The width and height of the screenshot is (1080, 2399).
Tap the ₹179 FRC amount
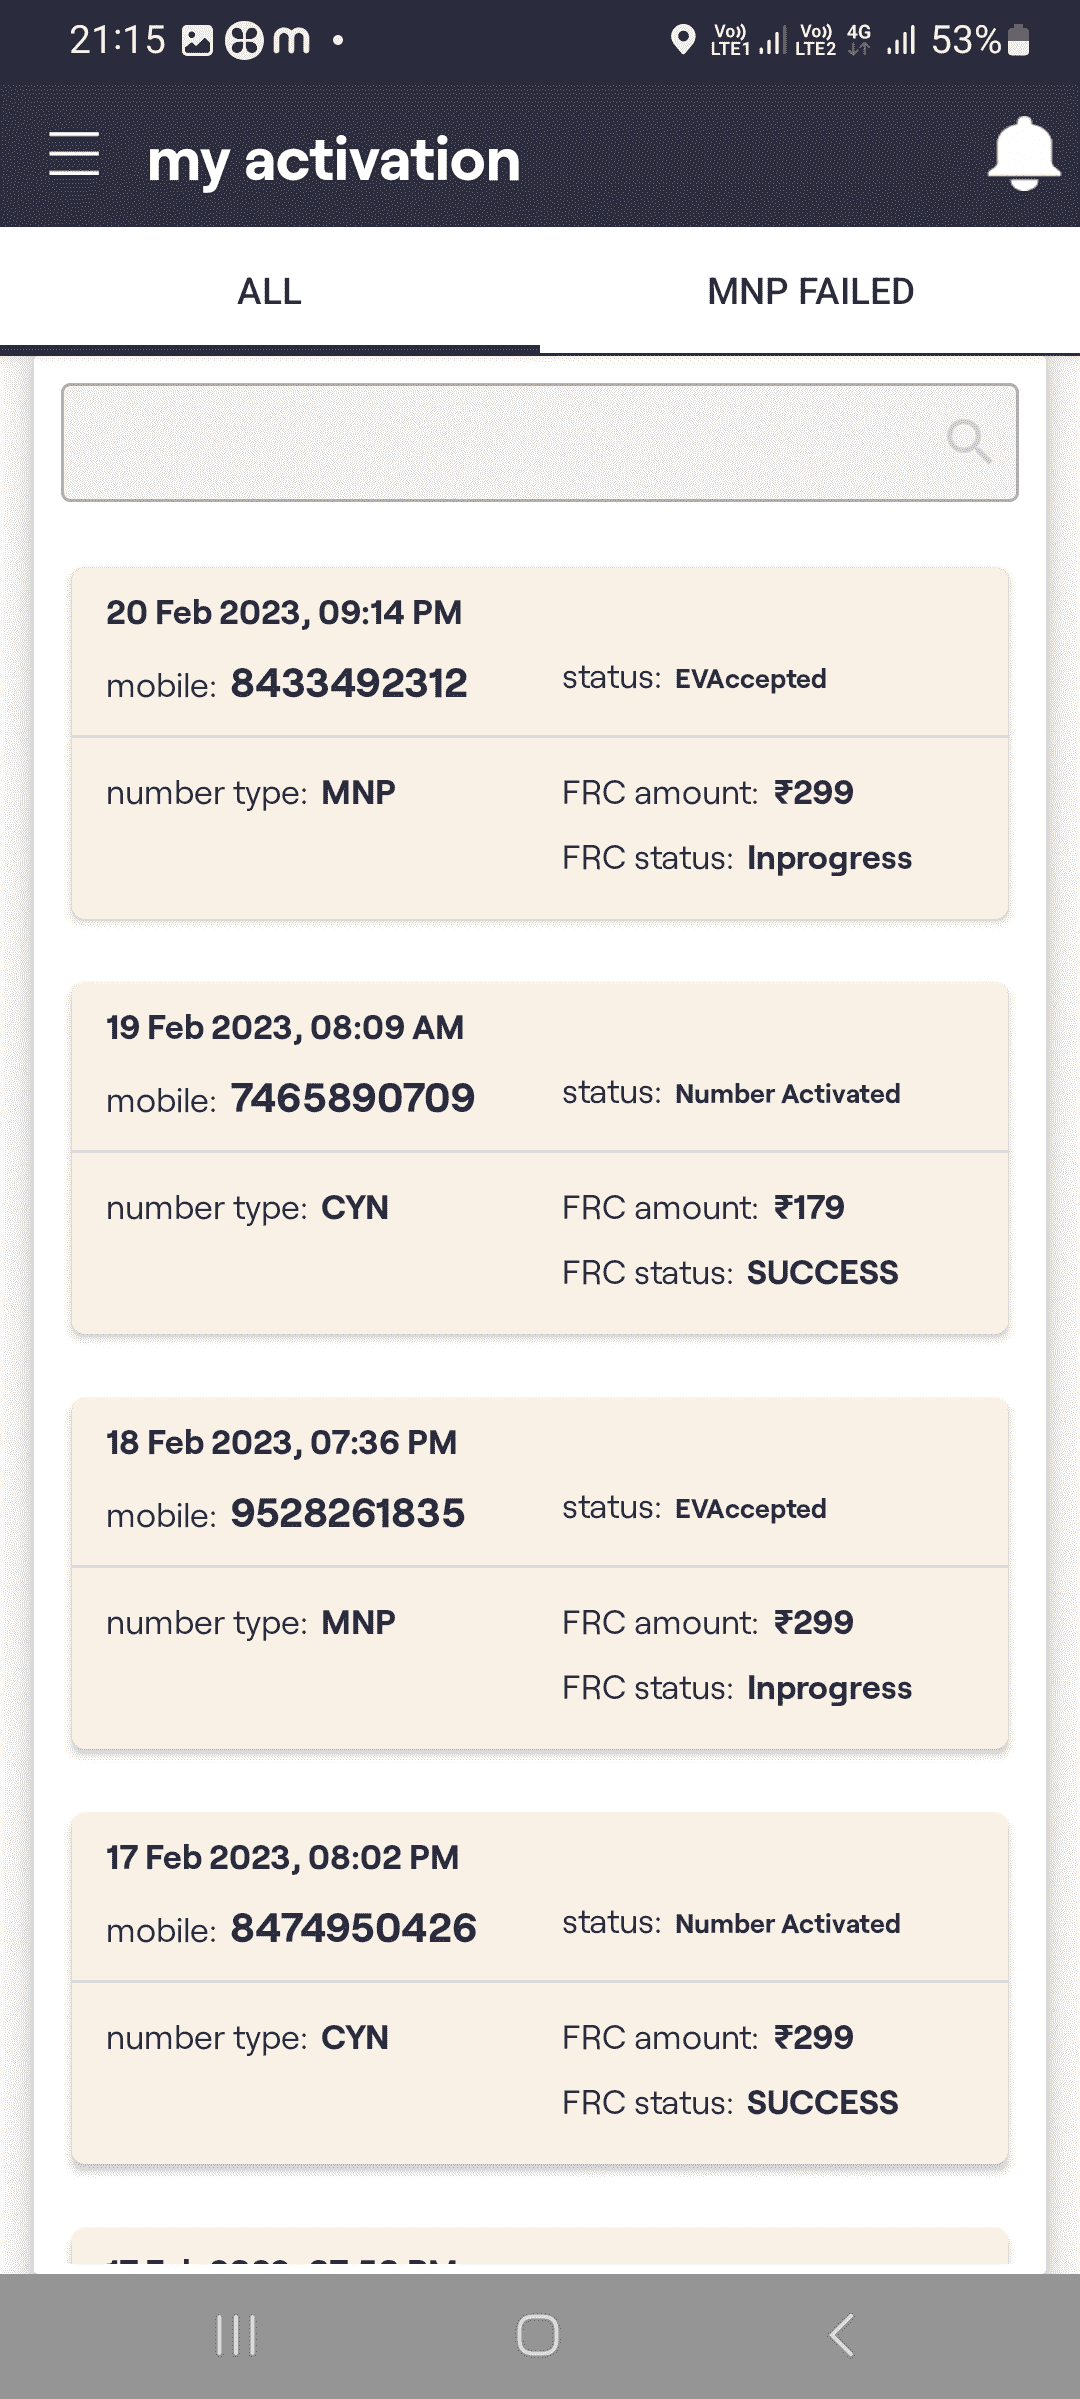coord(809,1208)
